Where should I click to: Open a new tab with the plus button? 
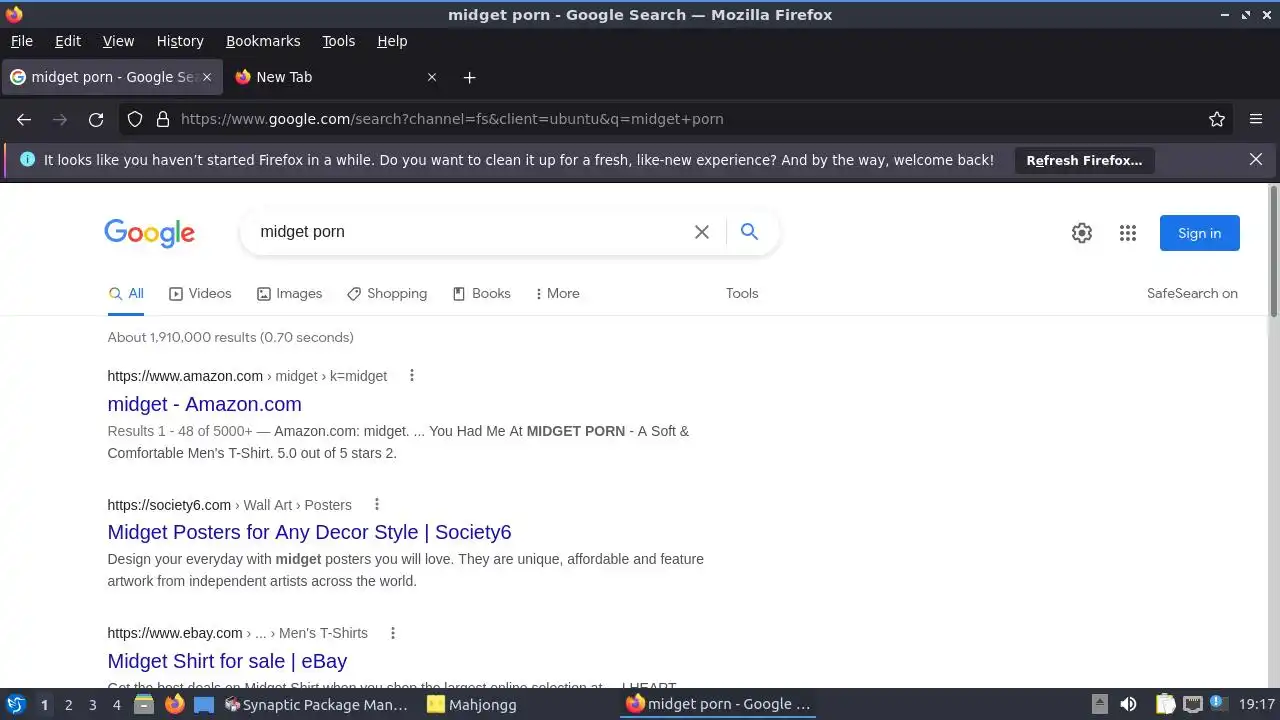[x=469, y=77]
